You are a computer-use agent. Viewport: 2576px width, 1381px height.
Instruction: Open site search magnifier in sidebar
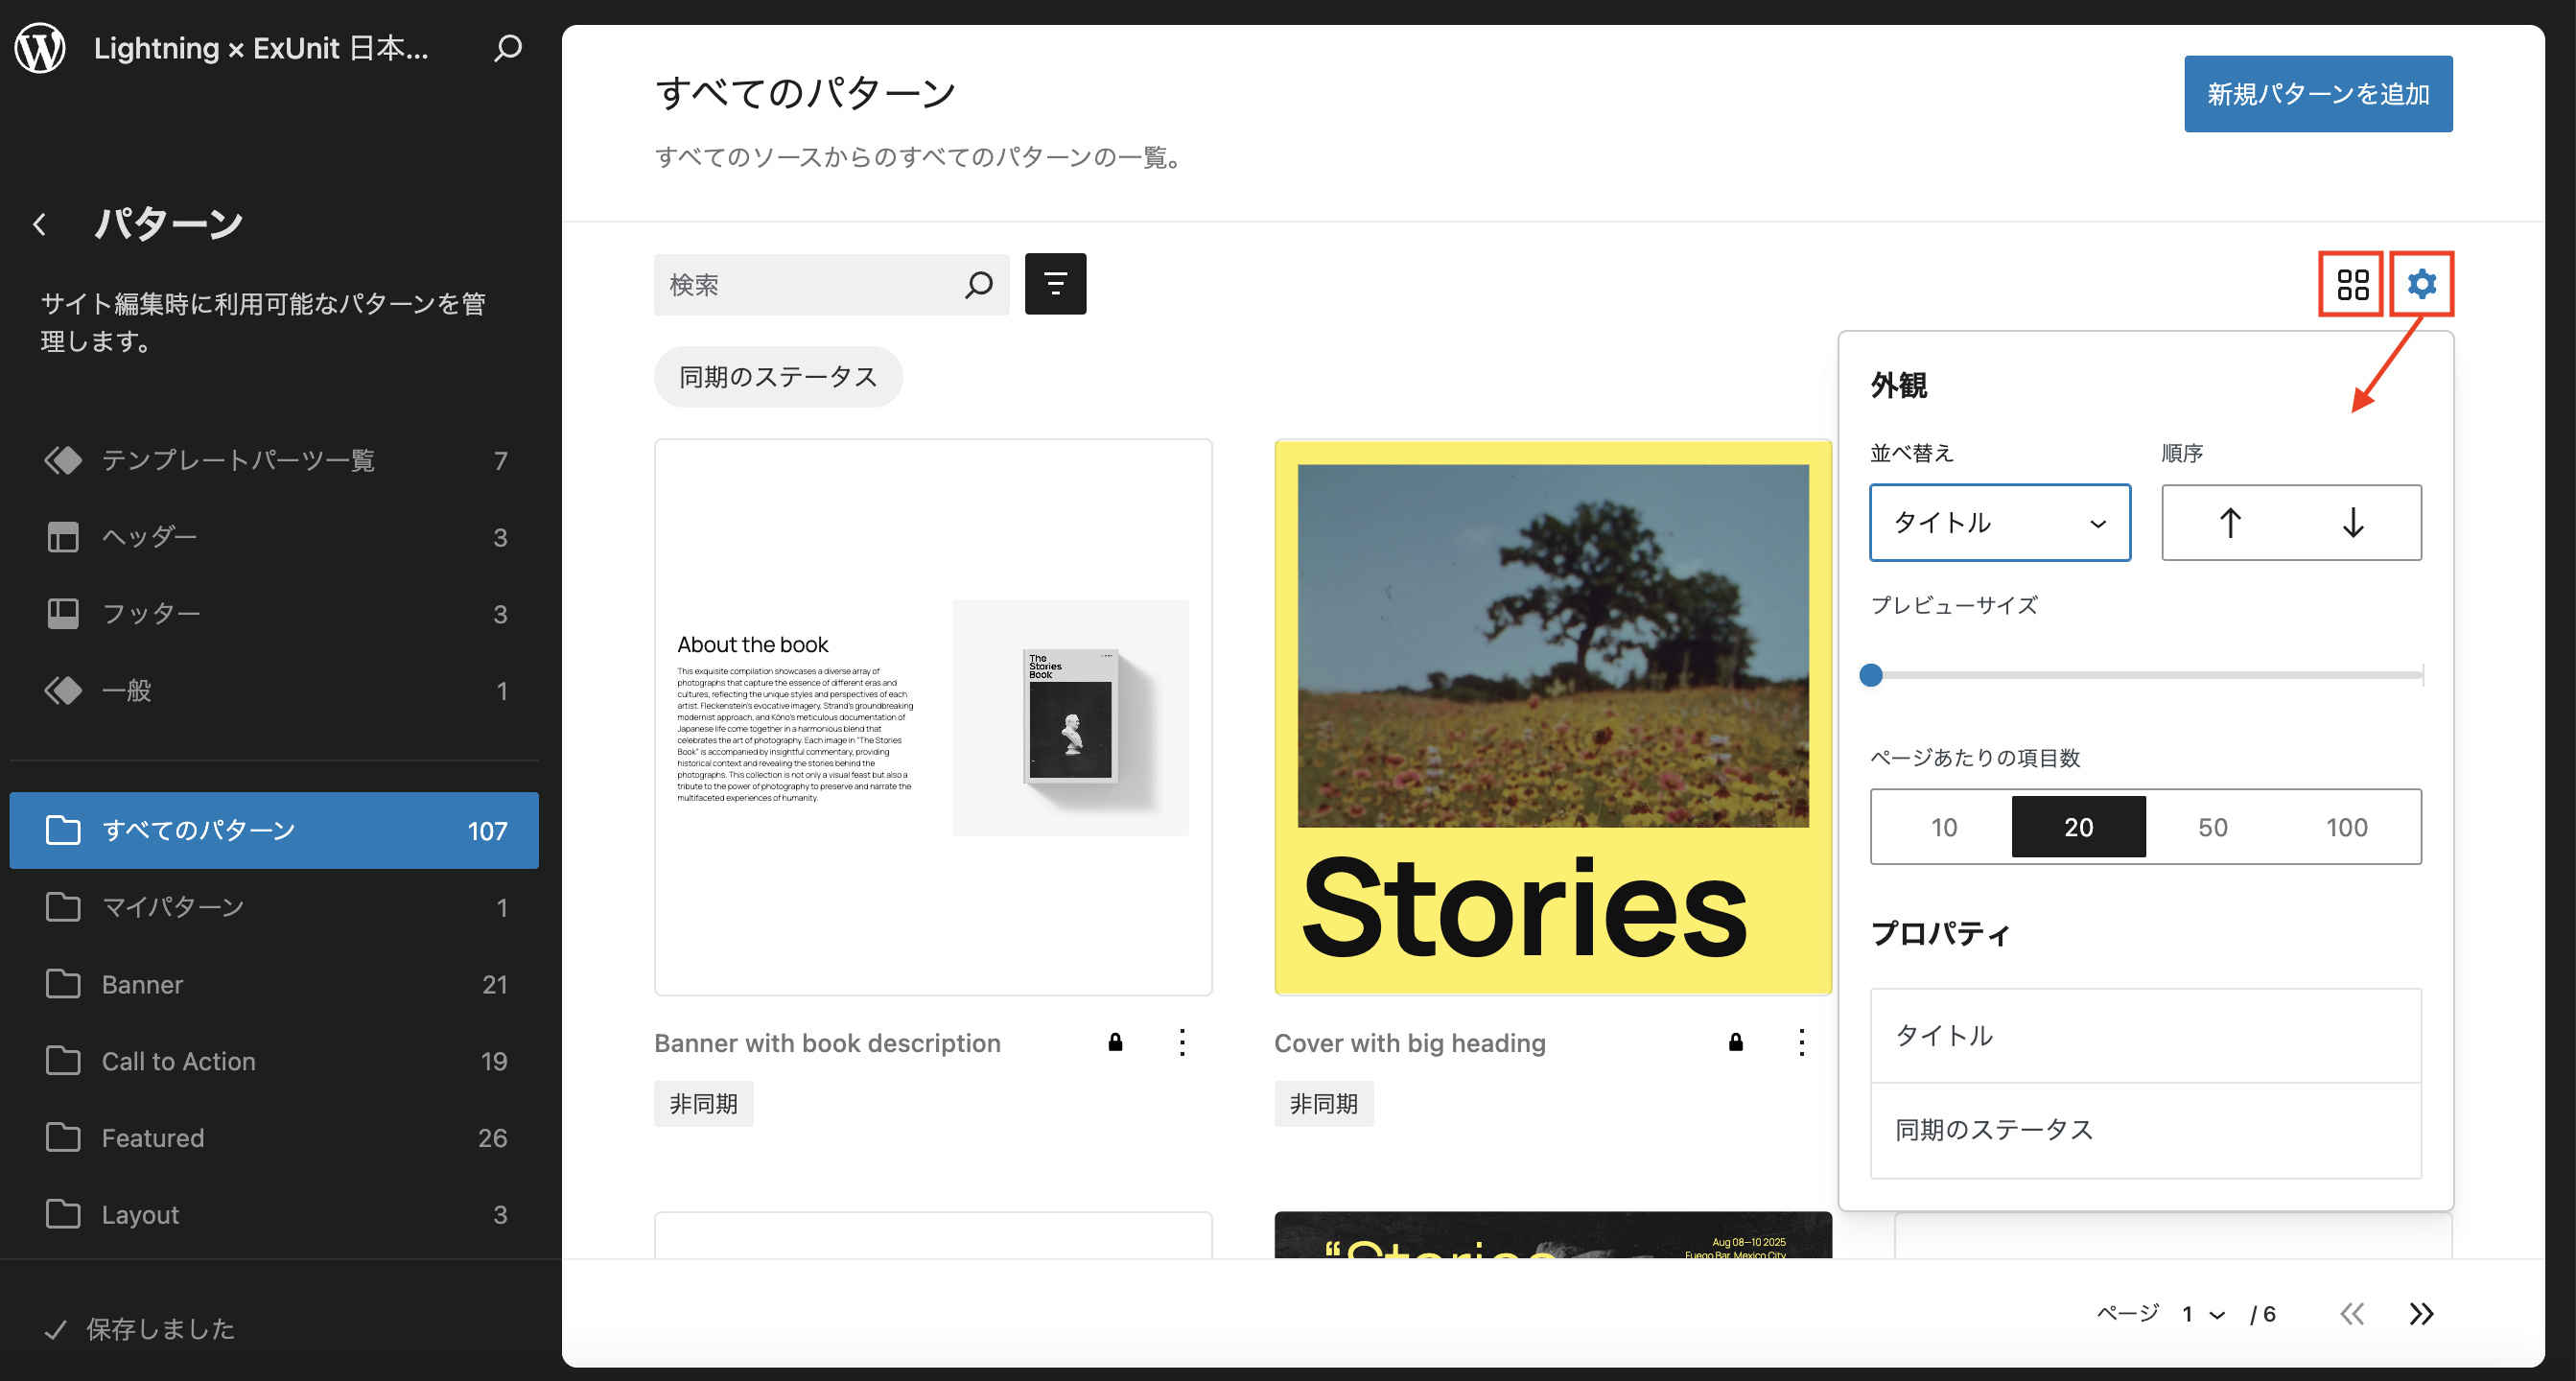508,47
